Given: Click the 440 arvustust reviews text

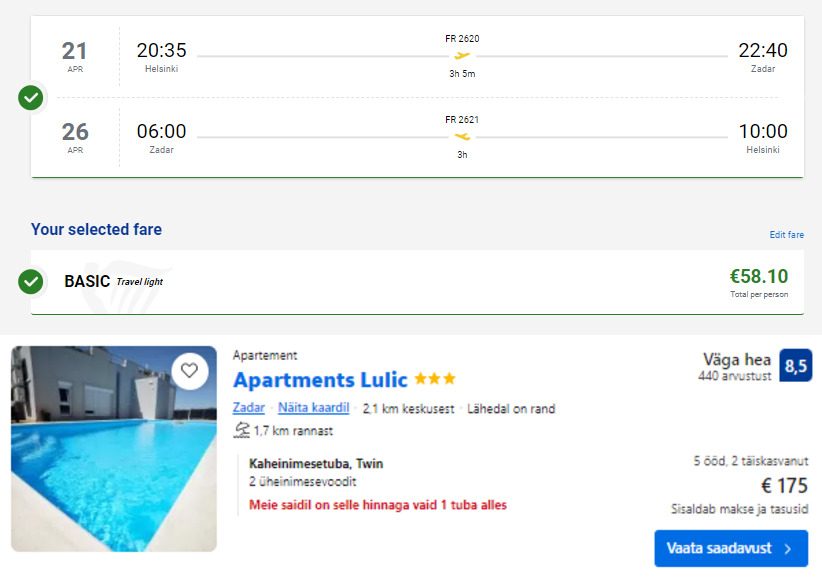Looking at the screenshot, I should 734,376.
